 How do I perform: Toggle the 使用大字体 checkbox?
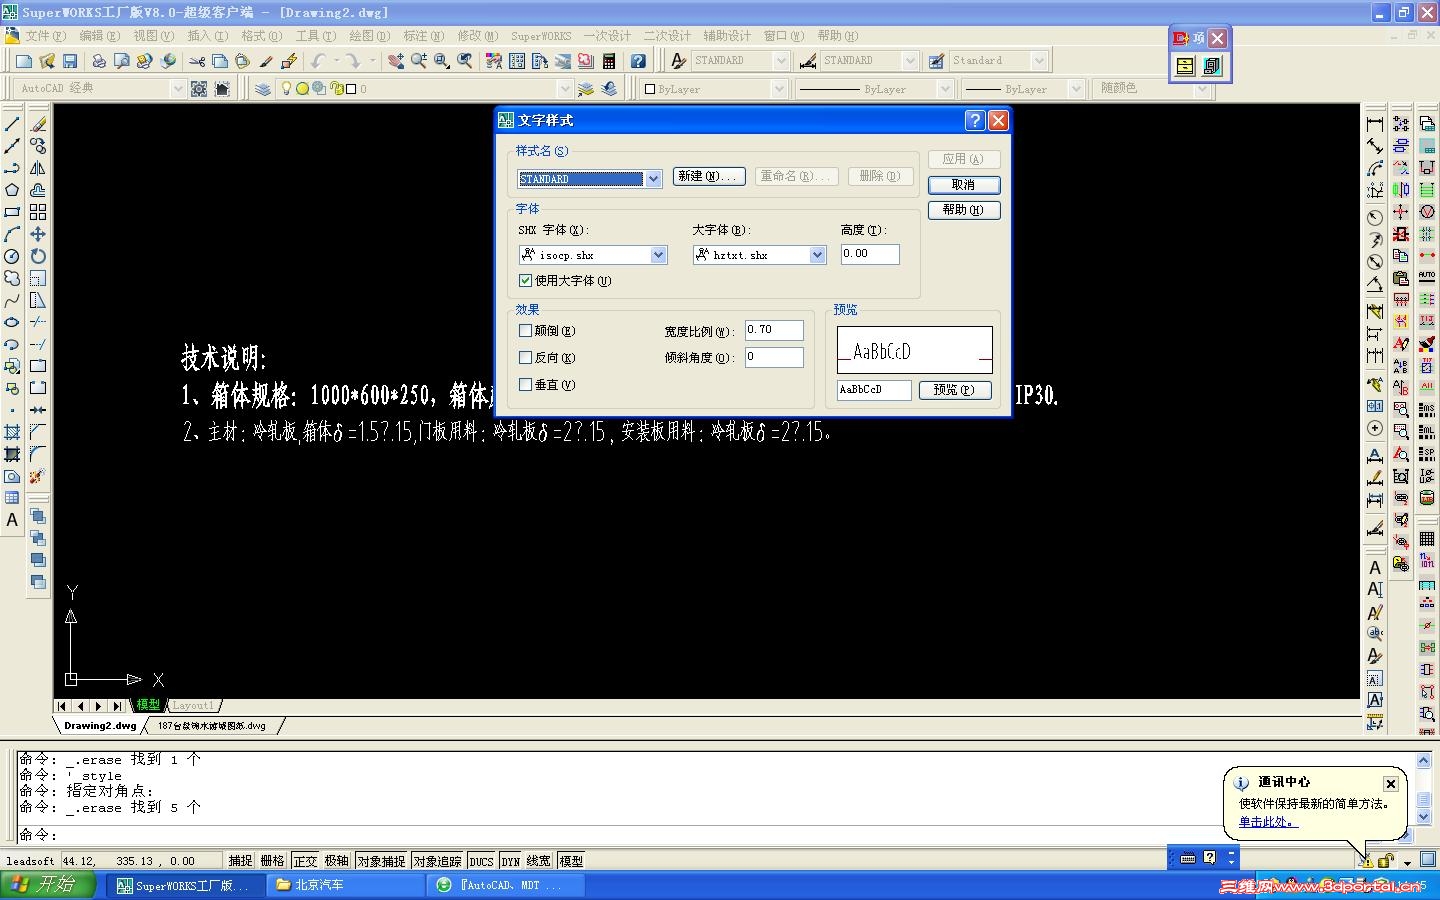click(x=525, y=281)
